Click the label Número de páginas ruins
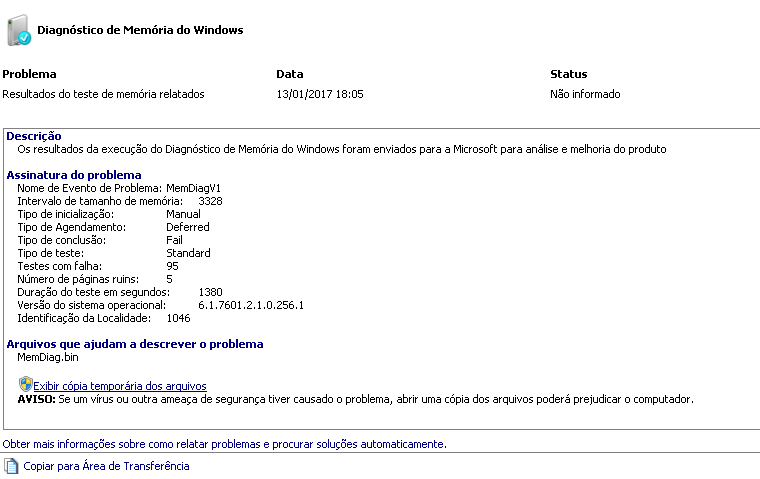 pos(78,279)
